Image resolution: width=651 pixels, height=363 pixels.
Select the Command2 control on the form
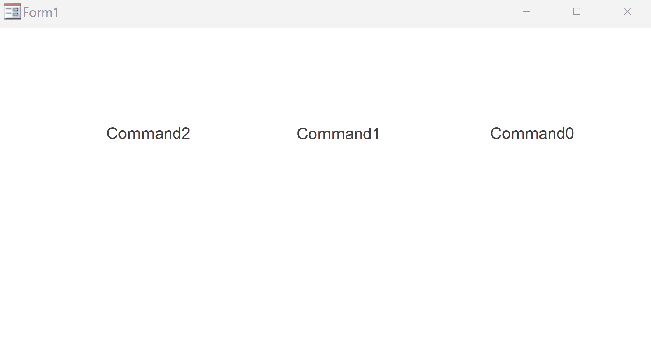tap(148, 133)
